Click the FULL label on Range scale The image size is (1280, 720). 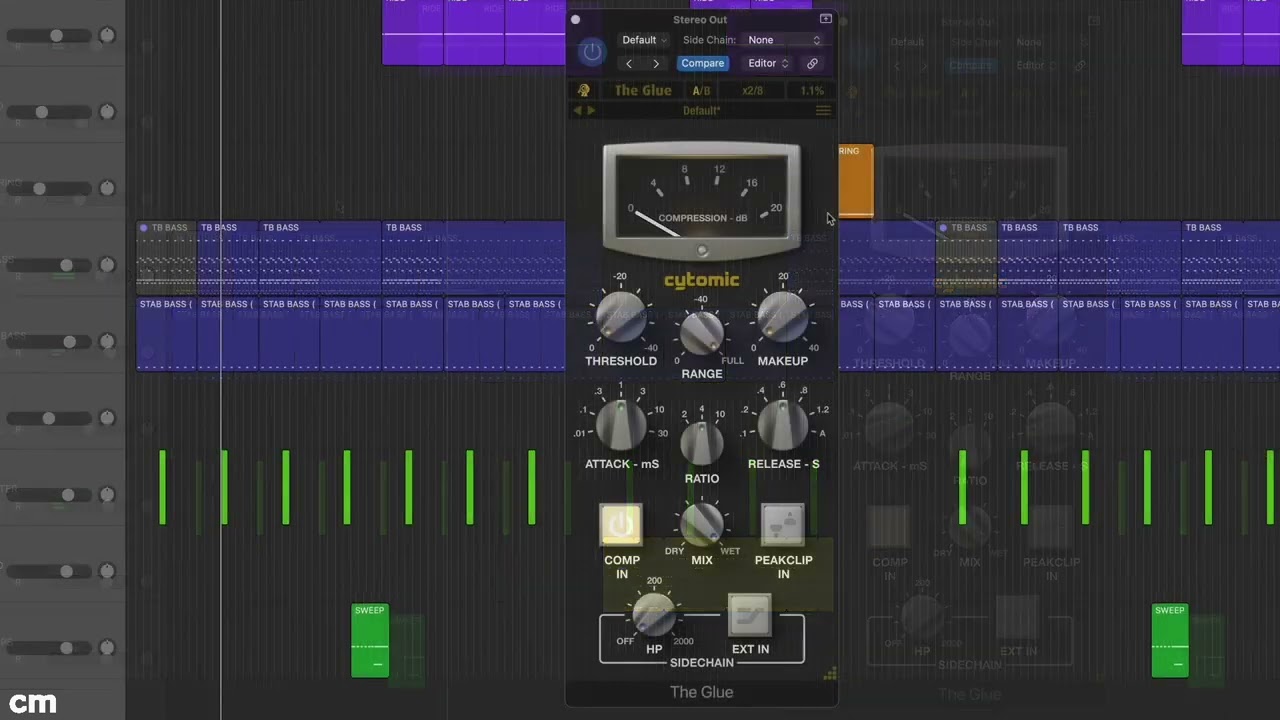coord(733,361)
